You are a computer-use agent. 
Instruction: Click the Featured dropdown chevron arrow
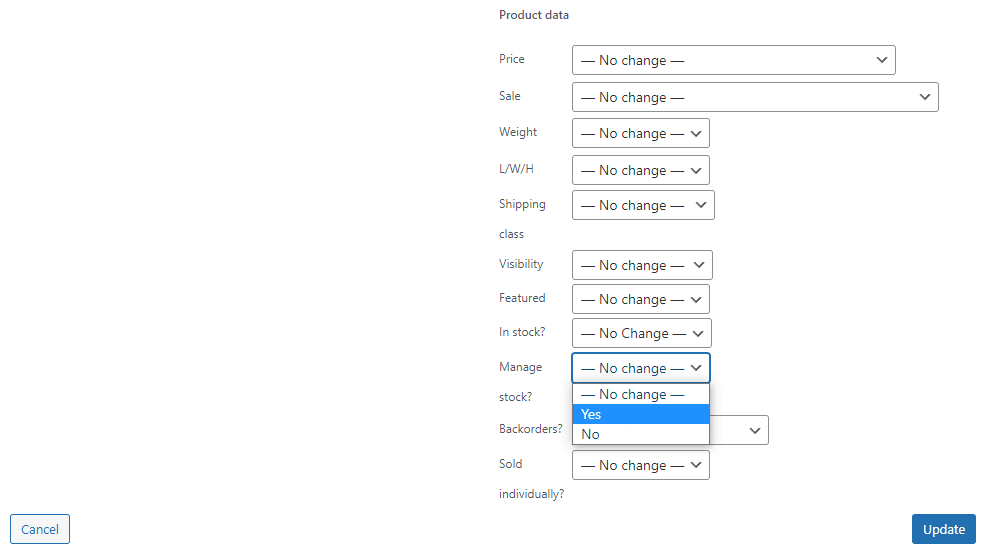point(696,299)
